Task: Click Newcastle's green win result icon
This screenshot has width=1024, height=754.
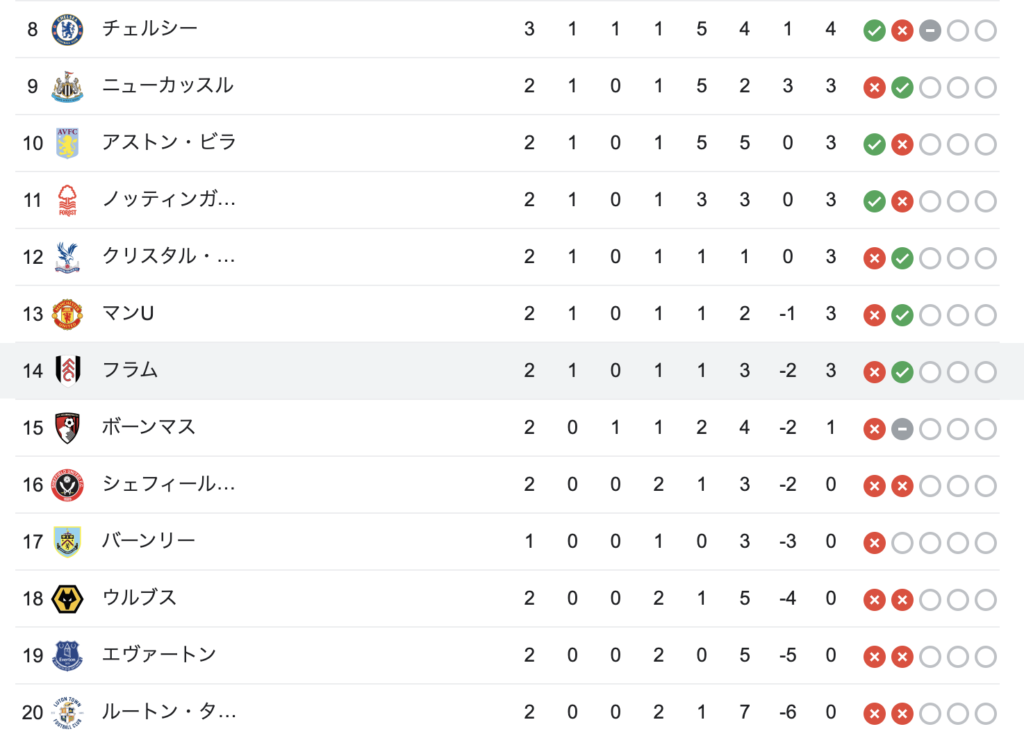Action: pyautogui.click(x=902, y=87)
